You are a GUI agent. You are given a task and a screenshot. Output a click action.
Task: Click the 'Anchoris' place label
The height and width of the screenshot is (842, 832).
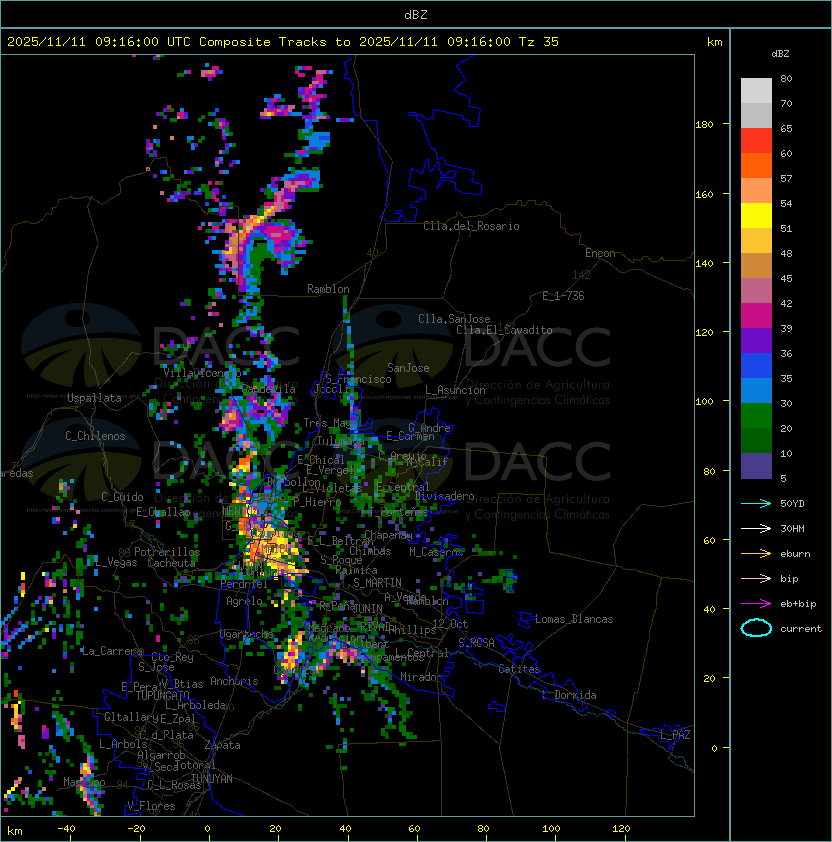coord(234,681)
